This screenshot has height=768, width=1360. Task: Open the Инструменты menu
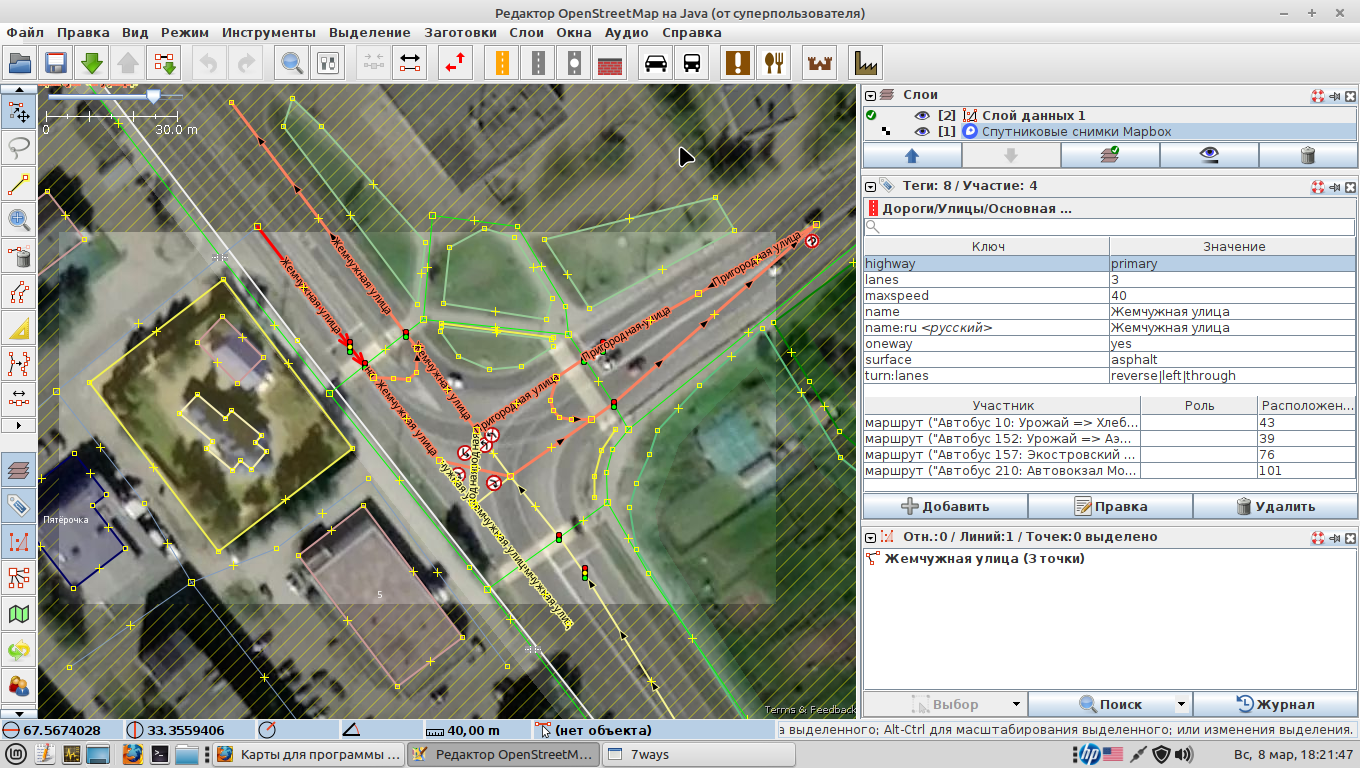tap(268, 32)
